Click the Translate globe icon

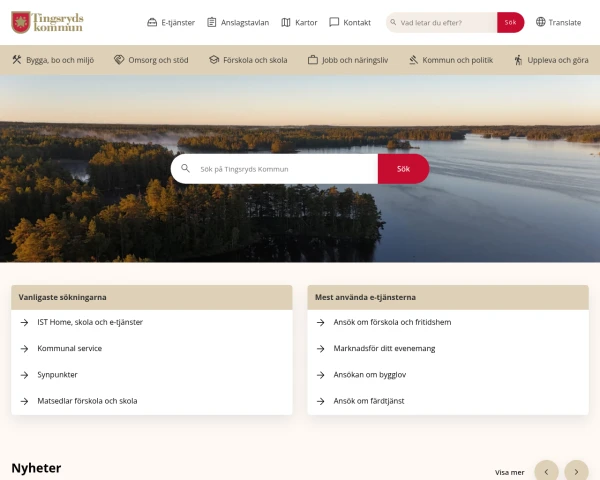pyautogui.click(x=540, y=22)
